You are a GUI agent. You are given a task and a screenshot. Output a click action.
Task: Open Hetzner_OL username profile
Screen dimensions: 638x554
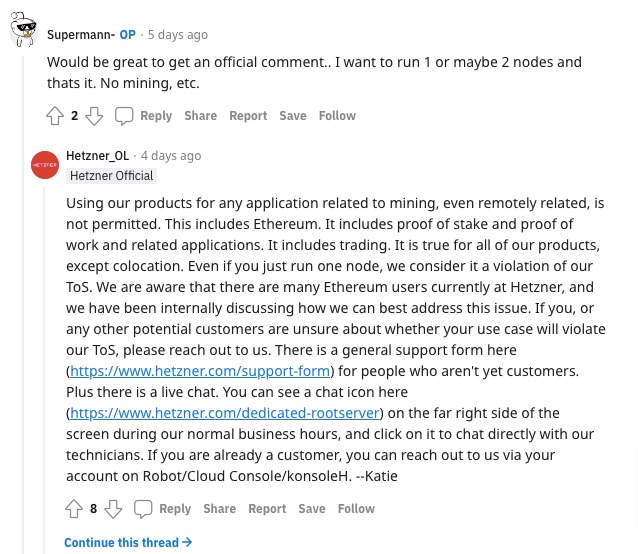[x=97, y=156]
